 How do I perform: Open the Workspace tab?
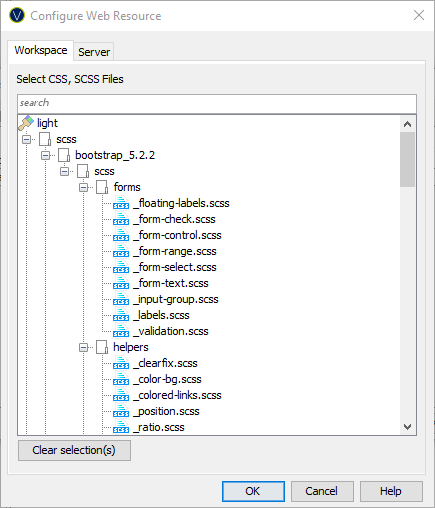click(x=41, y=50)
